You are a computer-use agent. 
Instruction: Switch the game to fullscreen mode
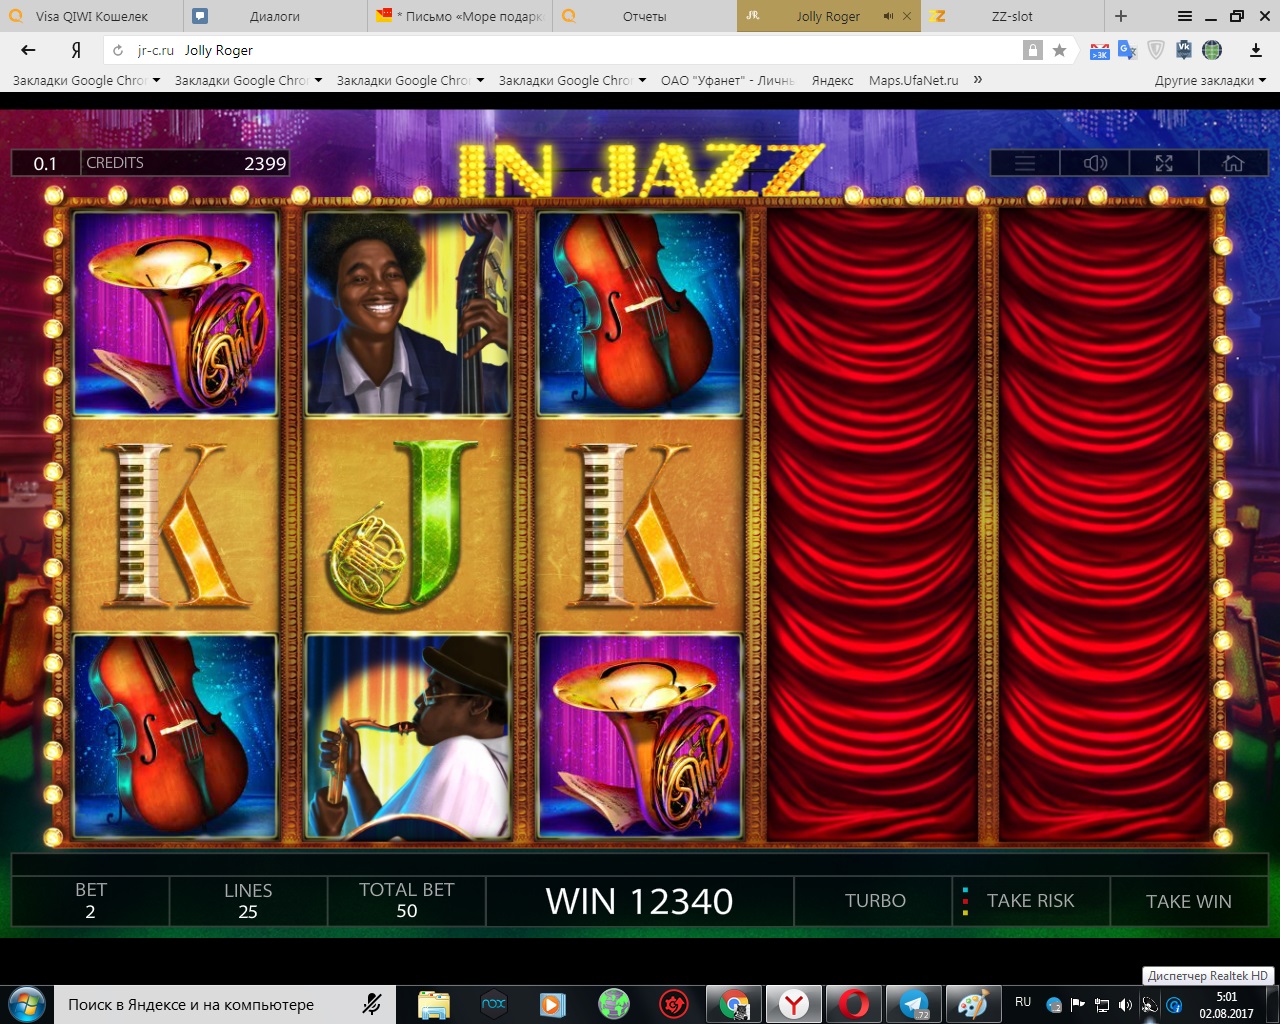[x=1164, y=163]
